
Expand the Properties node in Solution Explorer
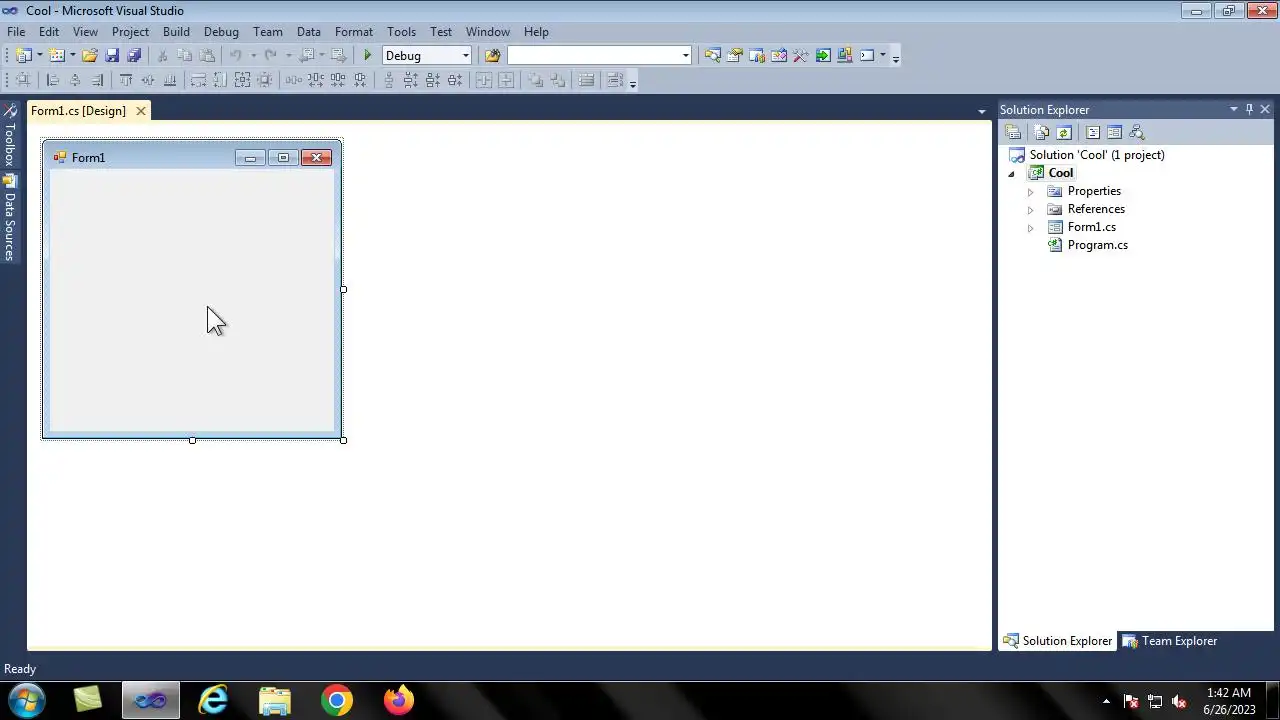(x=1030, y=192)
